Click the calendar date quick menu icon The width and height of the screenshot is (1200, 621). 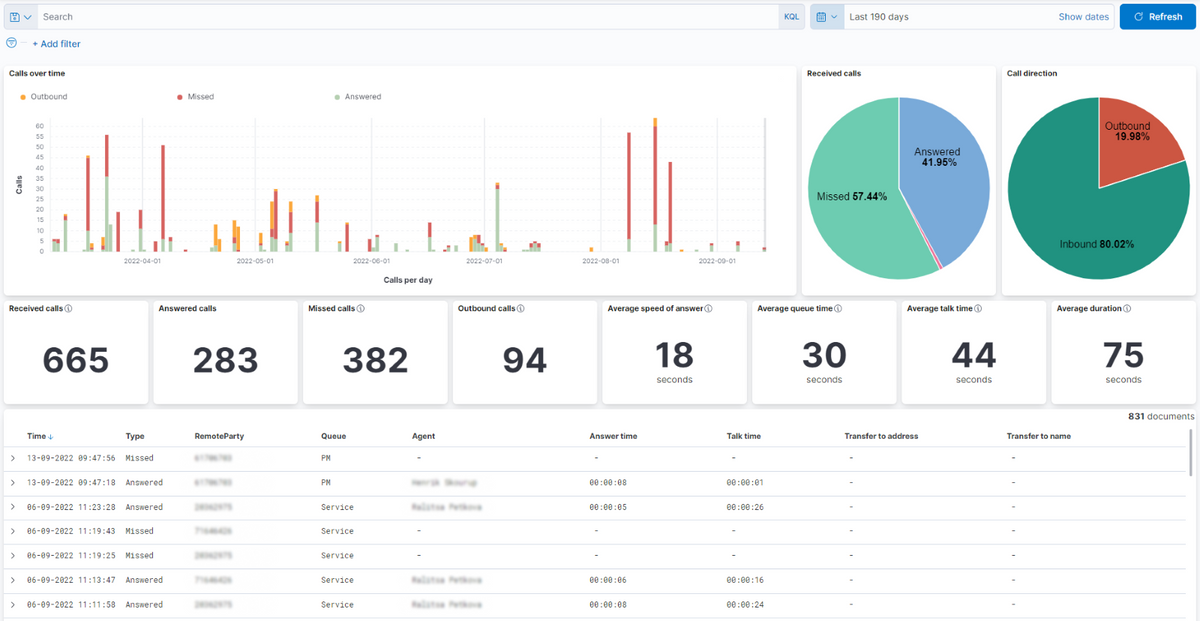[x=826, y=17]
